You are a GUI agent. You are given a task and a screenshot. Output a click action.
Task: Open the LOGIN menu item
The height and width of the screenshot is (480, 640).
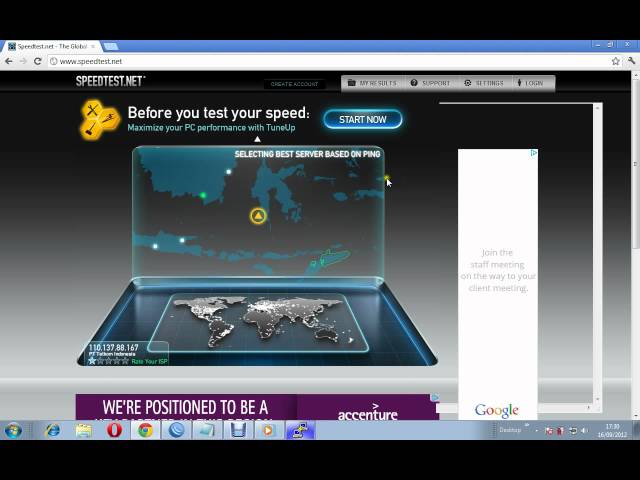[x=531, y=83]
